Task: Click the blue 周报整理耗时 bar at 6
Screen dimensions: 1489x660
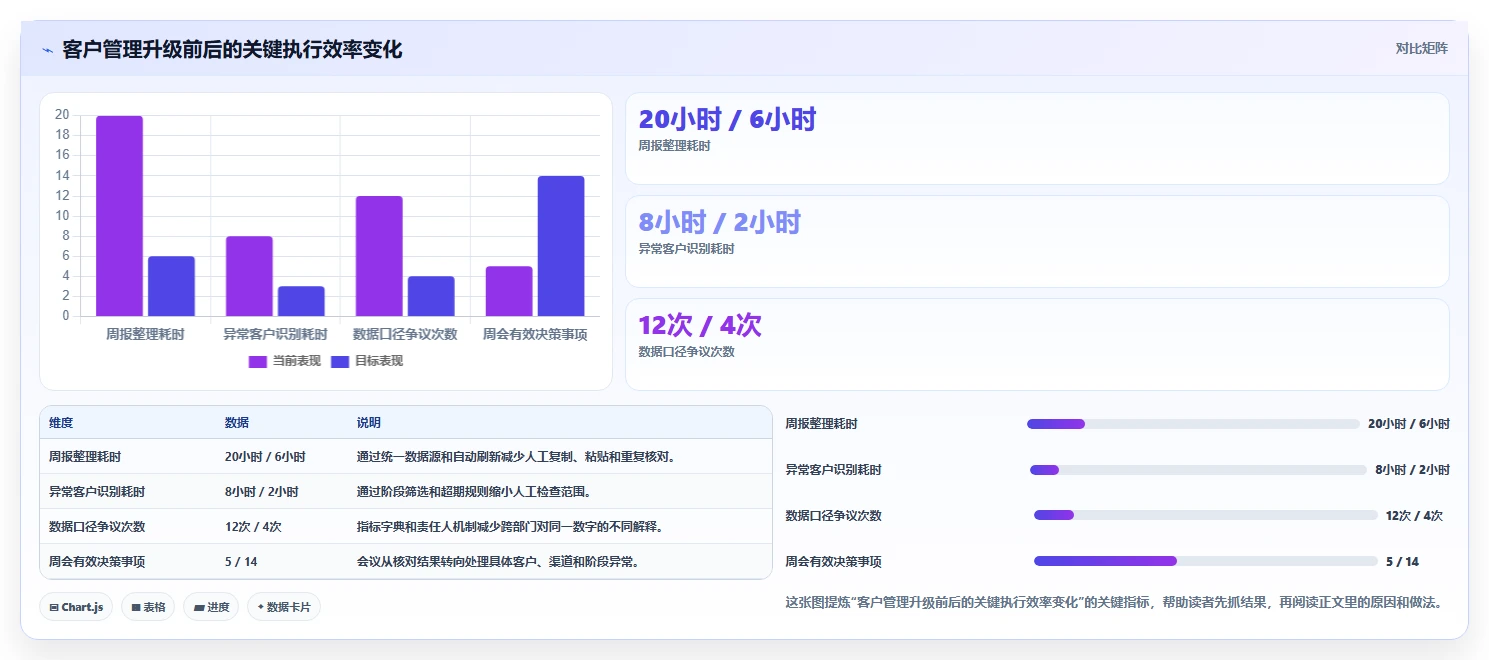Action: (171, 286)
